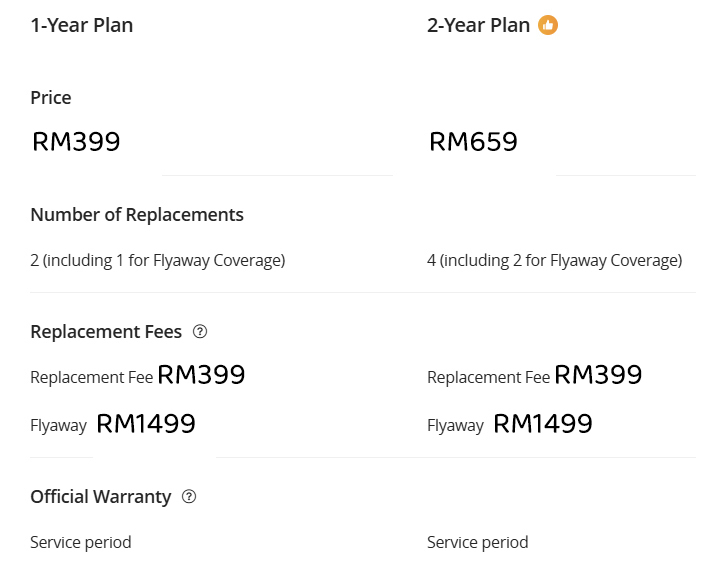The height and width of the screenshot is (572, 726).
Task: Click the '4 (including 2 for Flyaway Coverage)' text
Action: pos(555,260)
